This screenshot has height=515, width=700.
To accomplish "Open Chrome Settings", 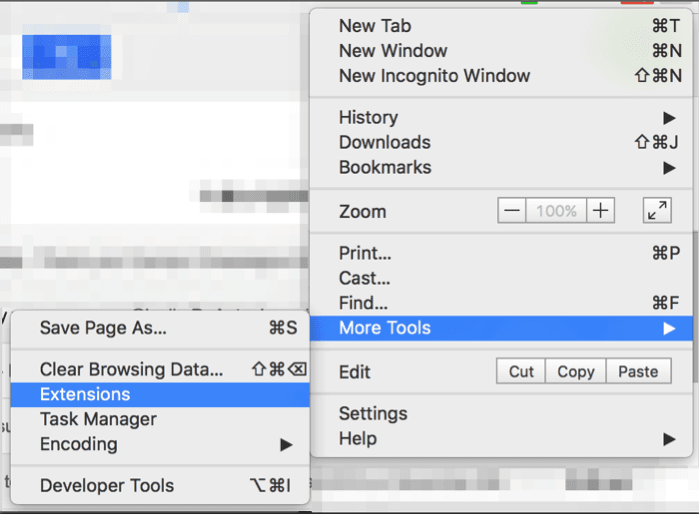I will click(x=373, y=414).
